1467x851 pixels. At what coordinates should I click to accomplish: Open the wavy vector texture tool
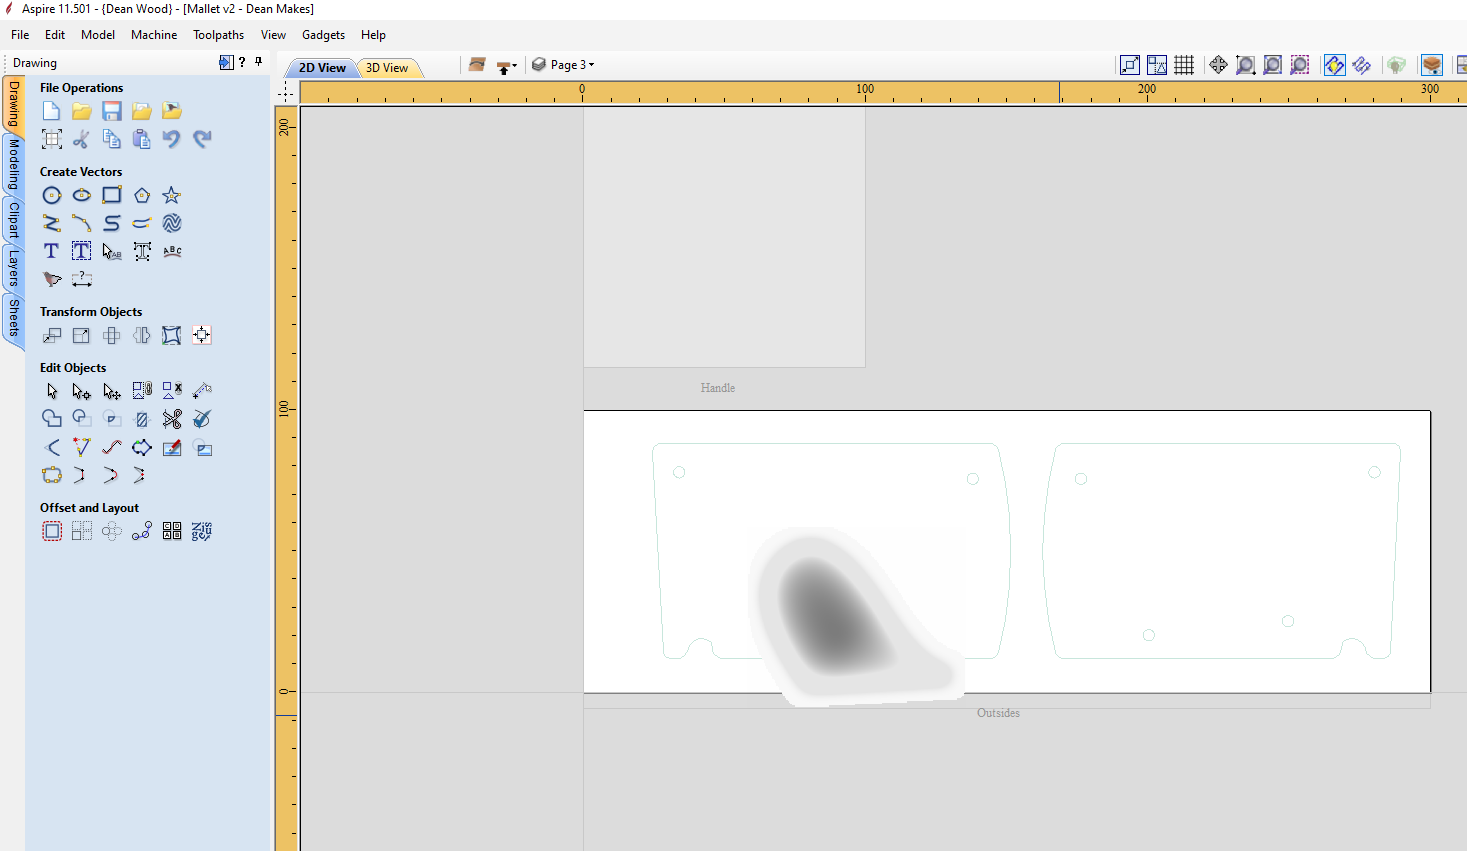(x=171, y=223)
